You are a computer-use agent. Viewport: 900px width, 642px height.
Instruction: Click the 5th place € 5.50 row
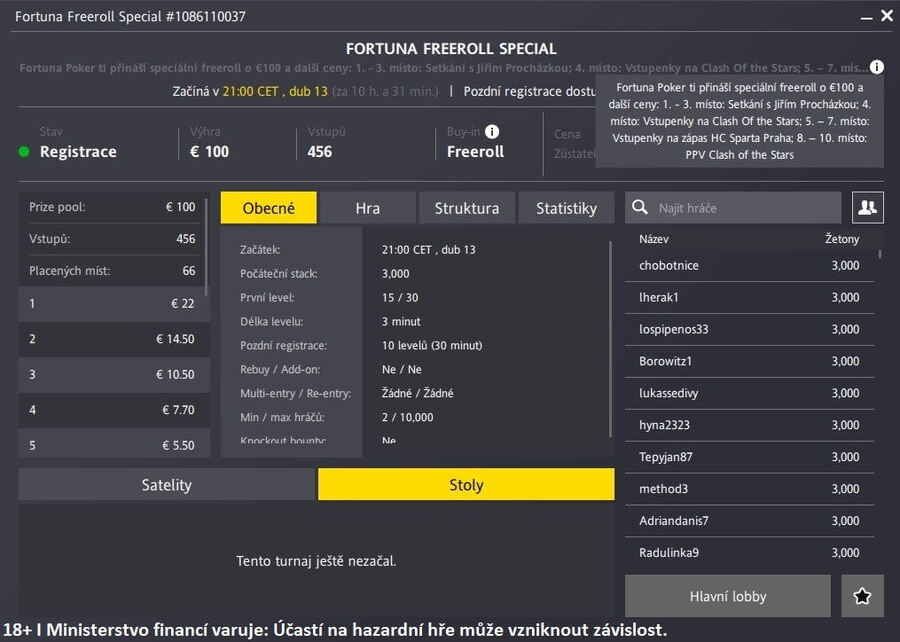tap(114, 444)
